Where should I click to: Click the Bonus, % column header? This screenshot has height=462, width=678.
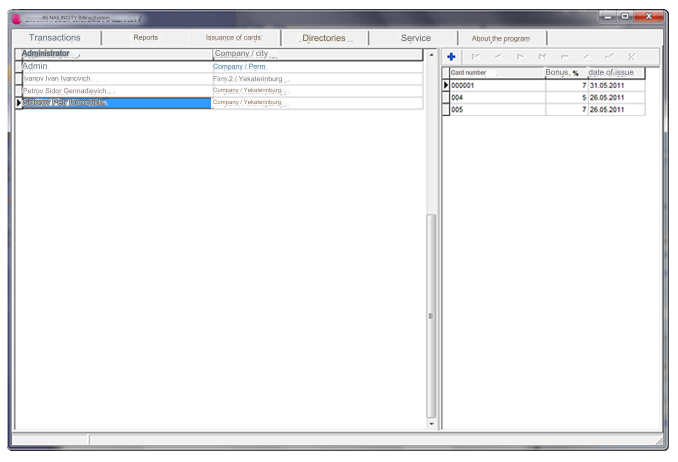coord(566,73)
